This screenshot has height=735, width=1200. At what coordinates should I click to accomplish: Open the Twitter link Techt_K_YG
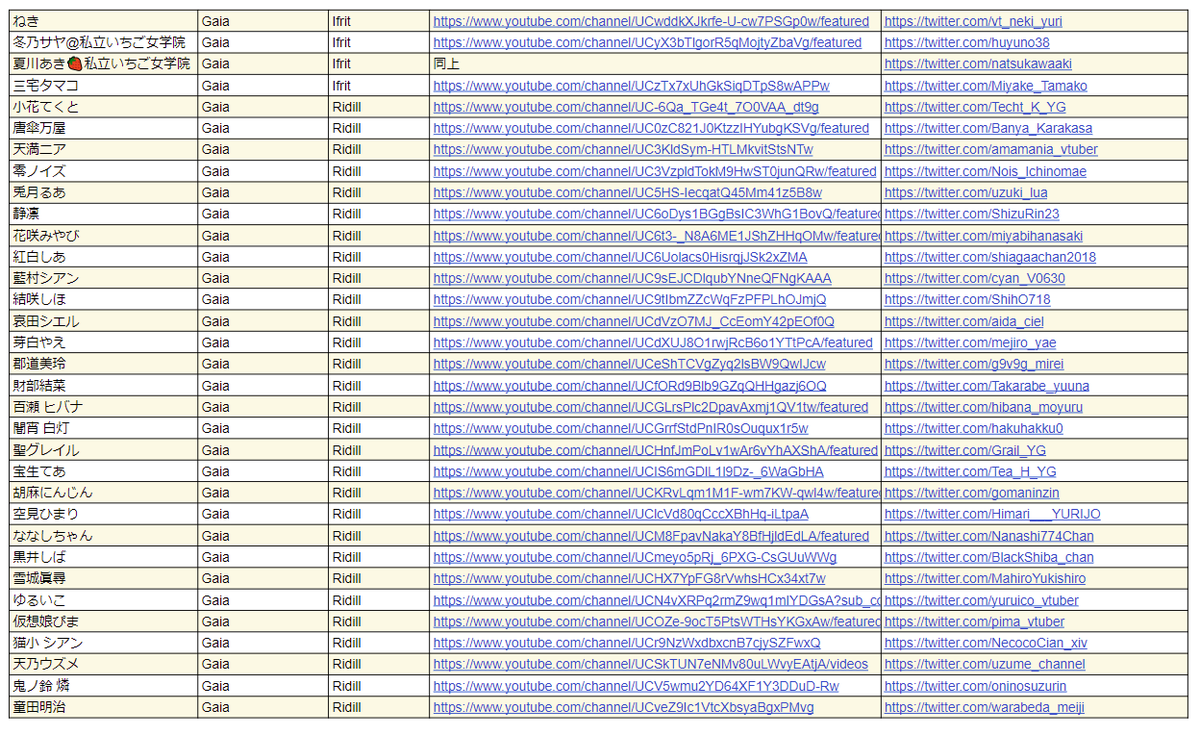pyautogui.click(x=975, y=107)
